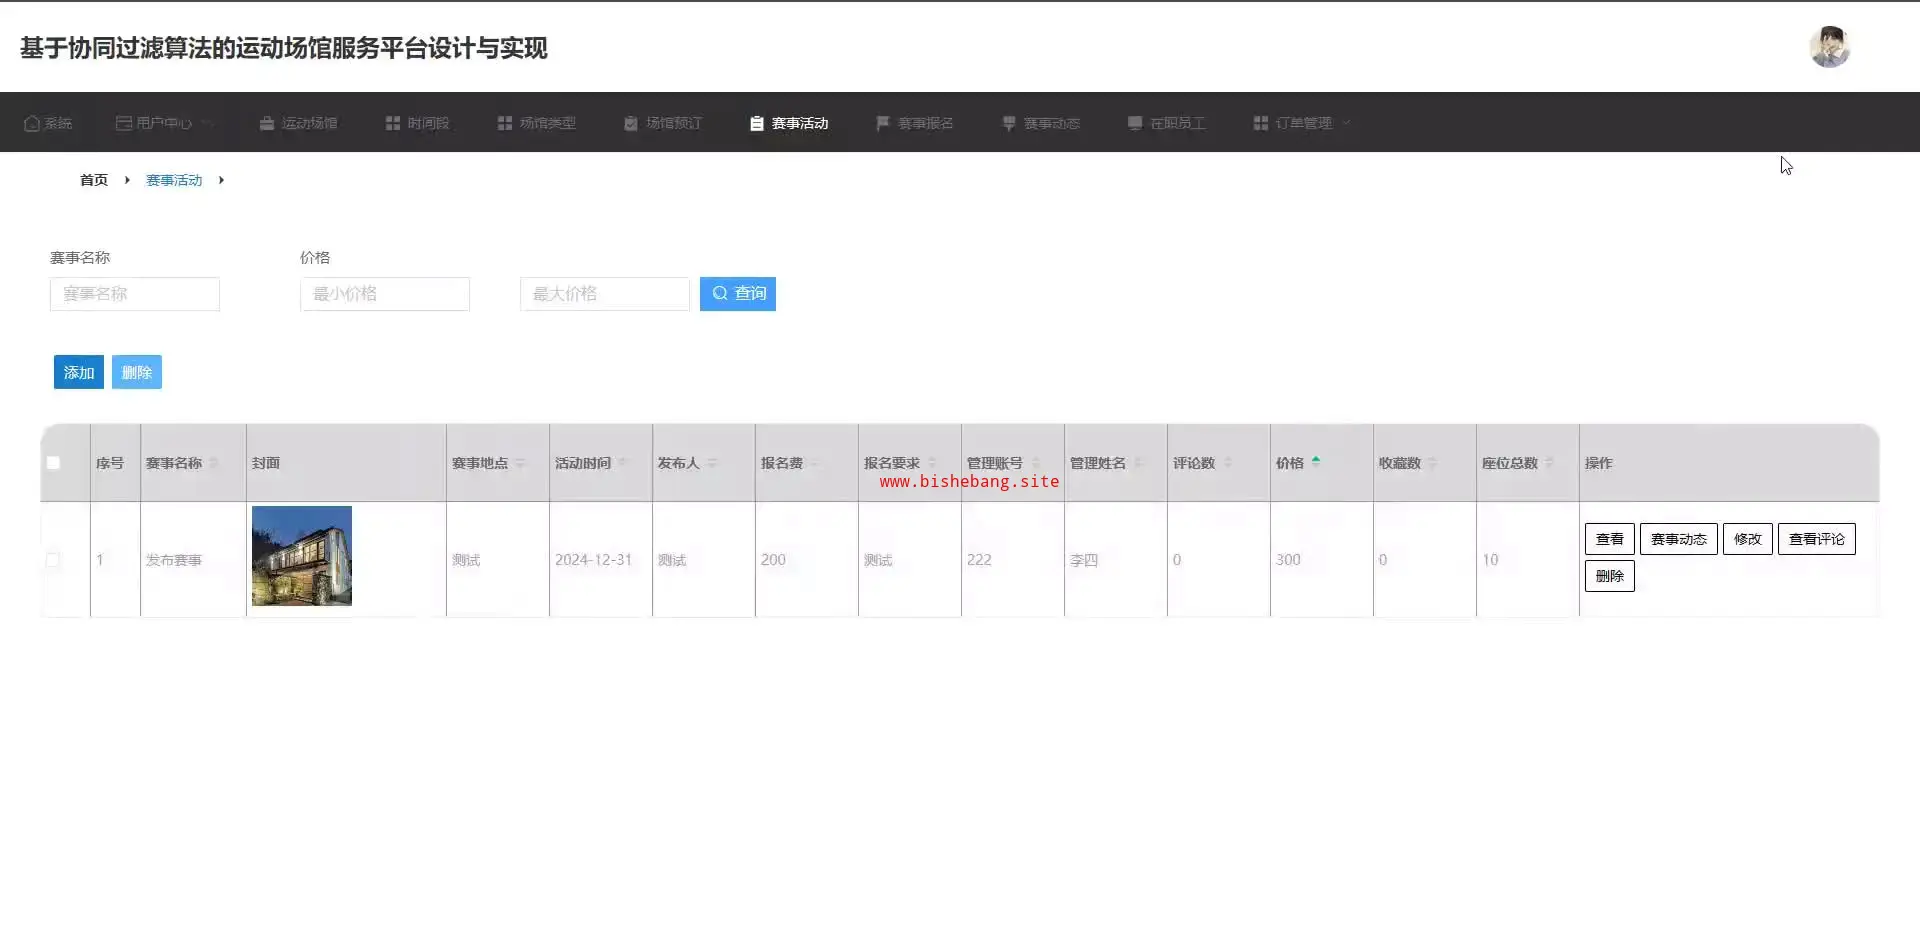Sort table by 价格 column arrow
The image size is (1920, 944).
pos(1316,462)
